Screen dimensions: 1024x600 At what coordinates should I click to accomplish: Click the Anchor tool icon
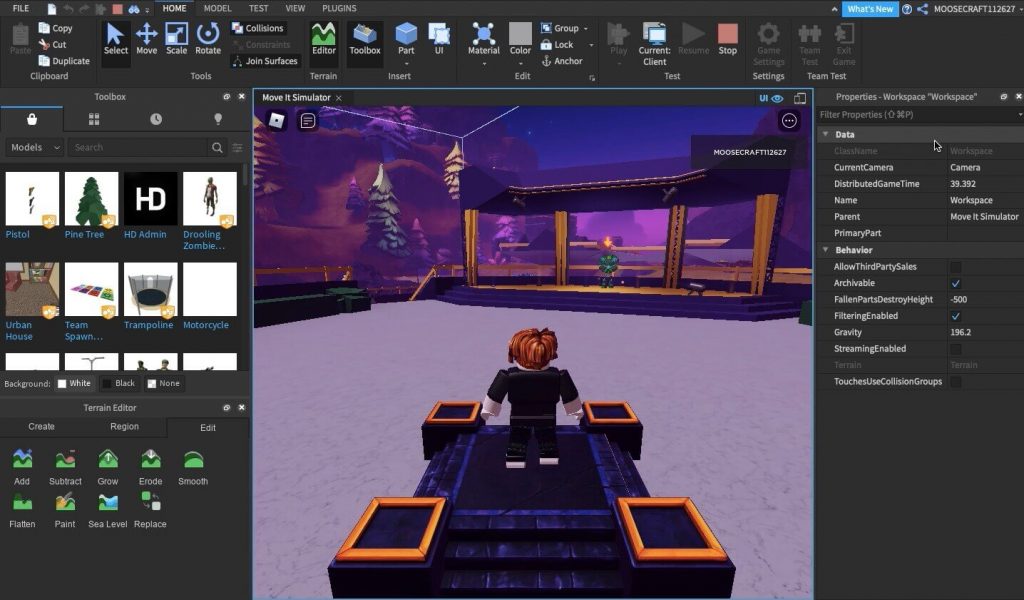(x=549, y=61)
